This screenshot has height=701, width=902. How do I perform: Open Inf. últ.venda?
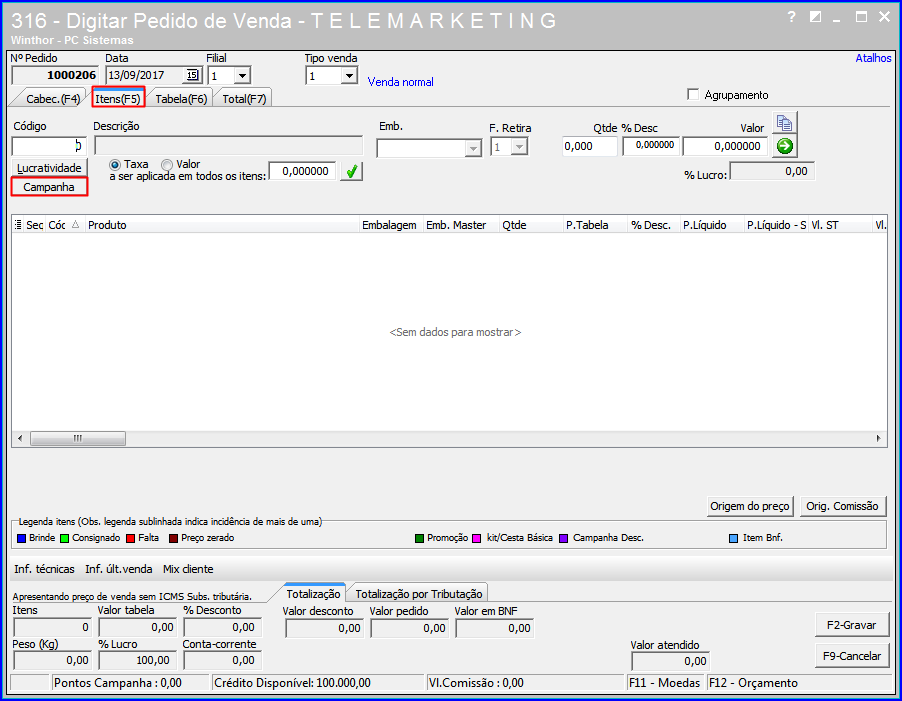pos(119,569)
